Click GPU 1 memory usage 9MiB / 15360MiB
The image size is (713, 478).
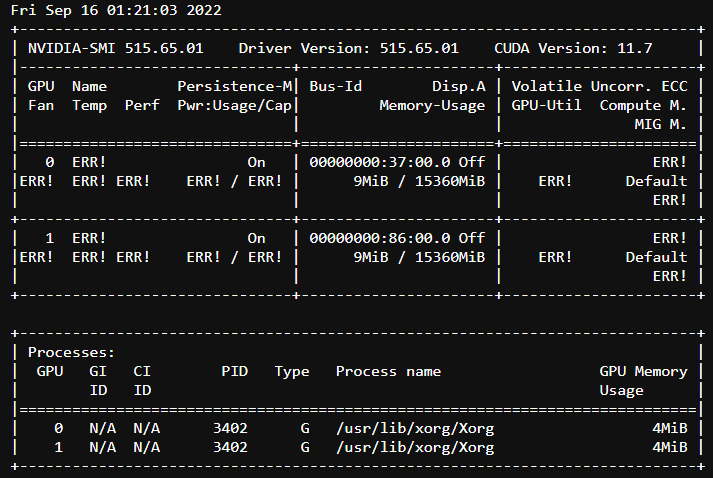pos(419,257)
